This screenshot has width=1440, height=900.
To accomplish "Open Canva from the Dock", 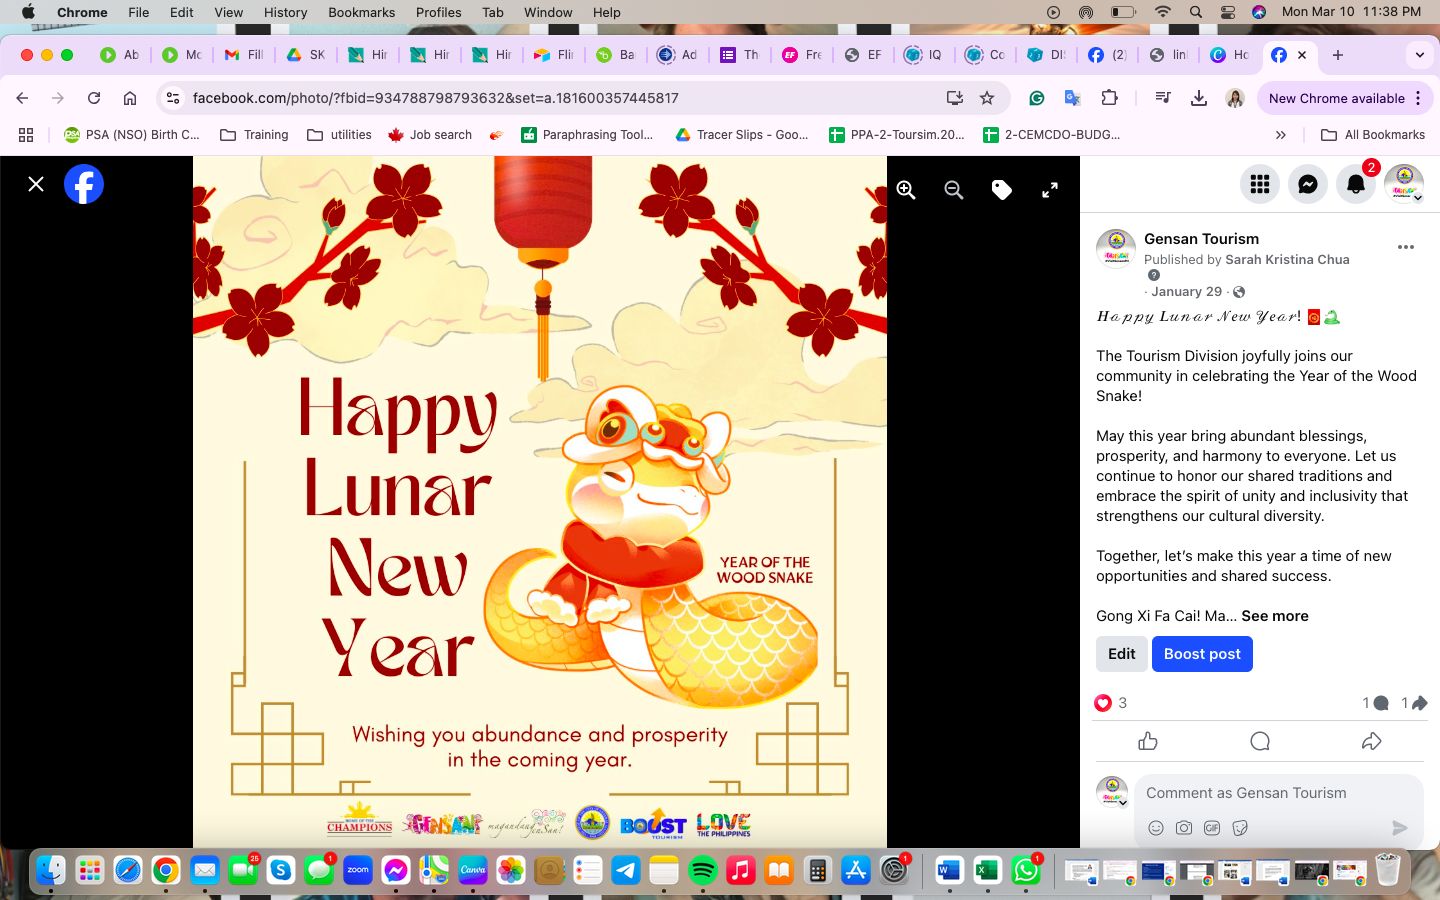I will tap(473, 871).
